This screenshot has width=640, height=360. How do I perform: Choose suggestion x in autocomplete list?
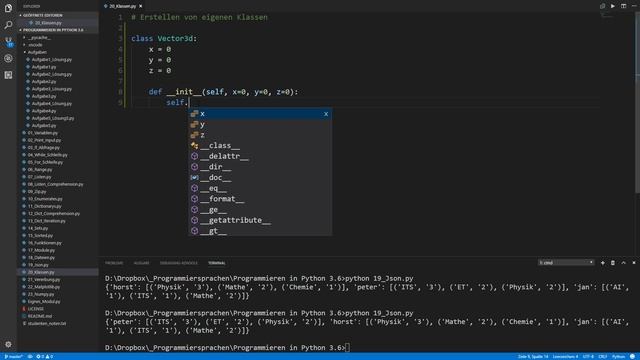260,114
